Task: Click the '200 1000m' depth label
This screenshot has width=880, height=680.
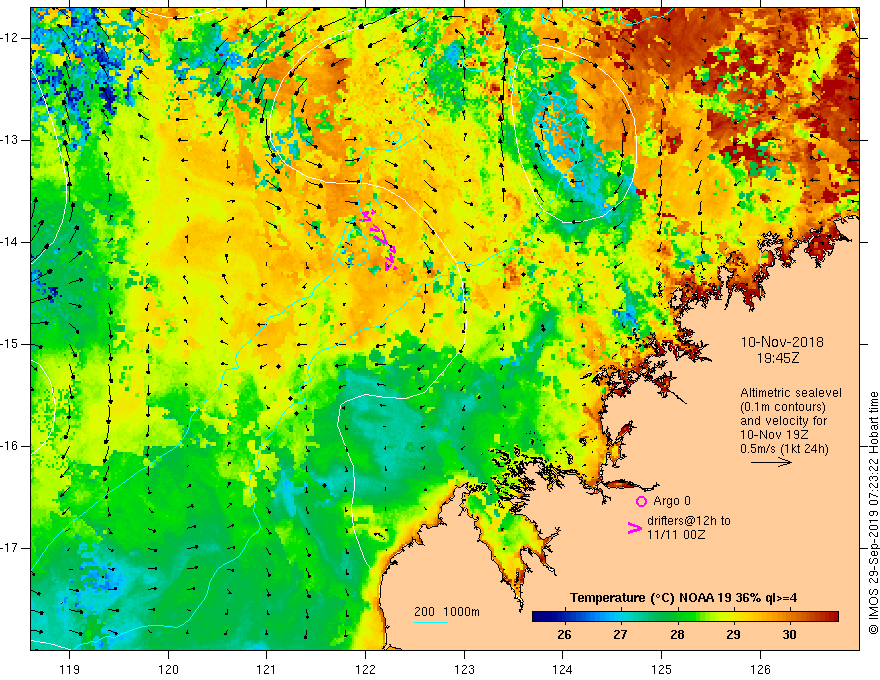Action: [447, 612]
